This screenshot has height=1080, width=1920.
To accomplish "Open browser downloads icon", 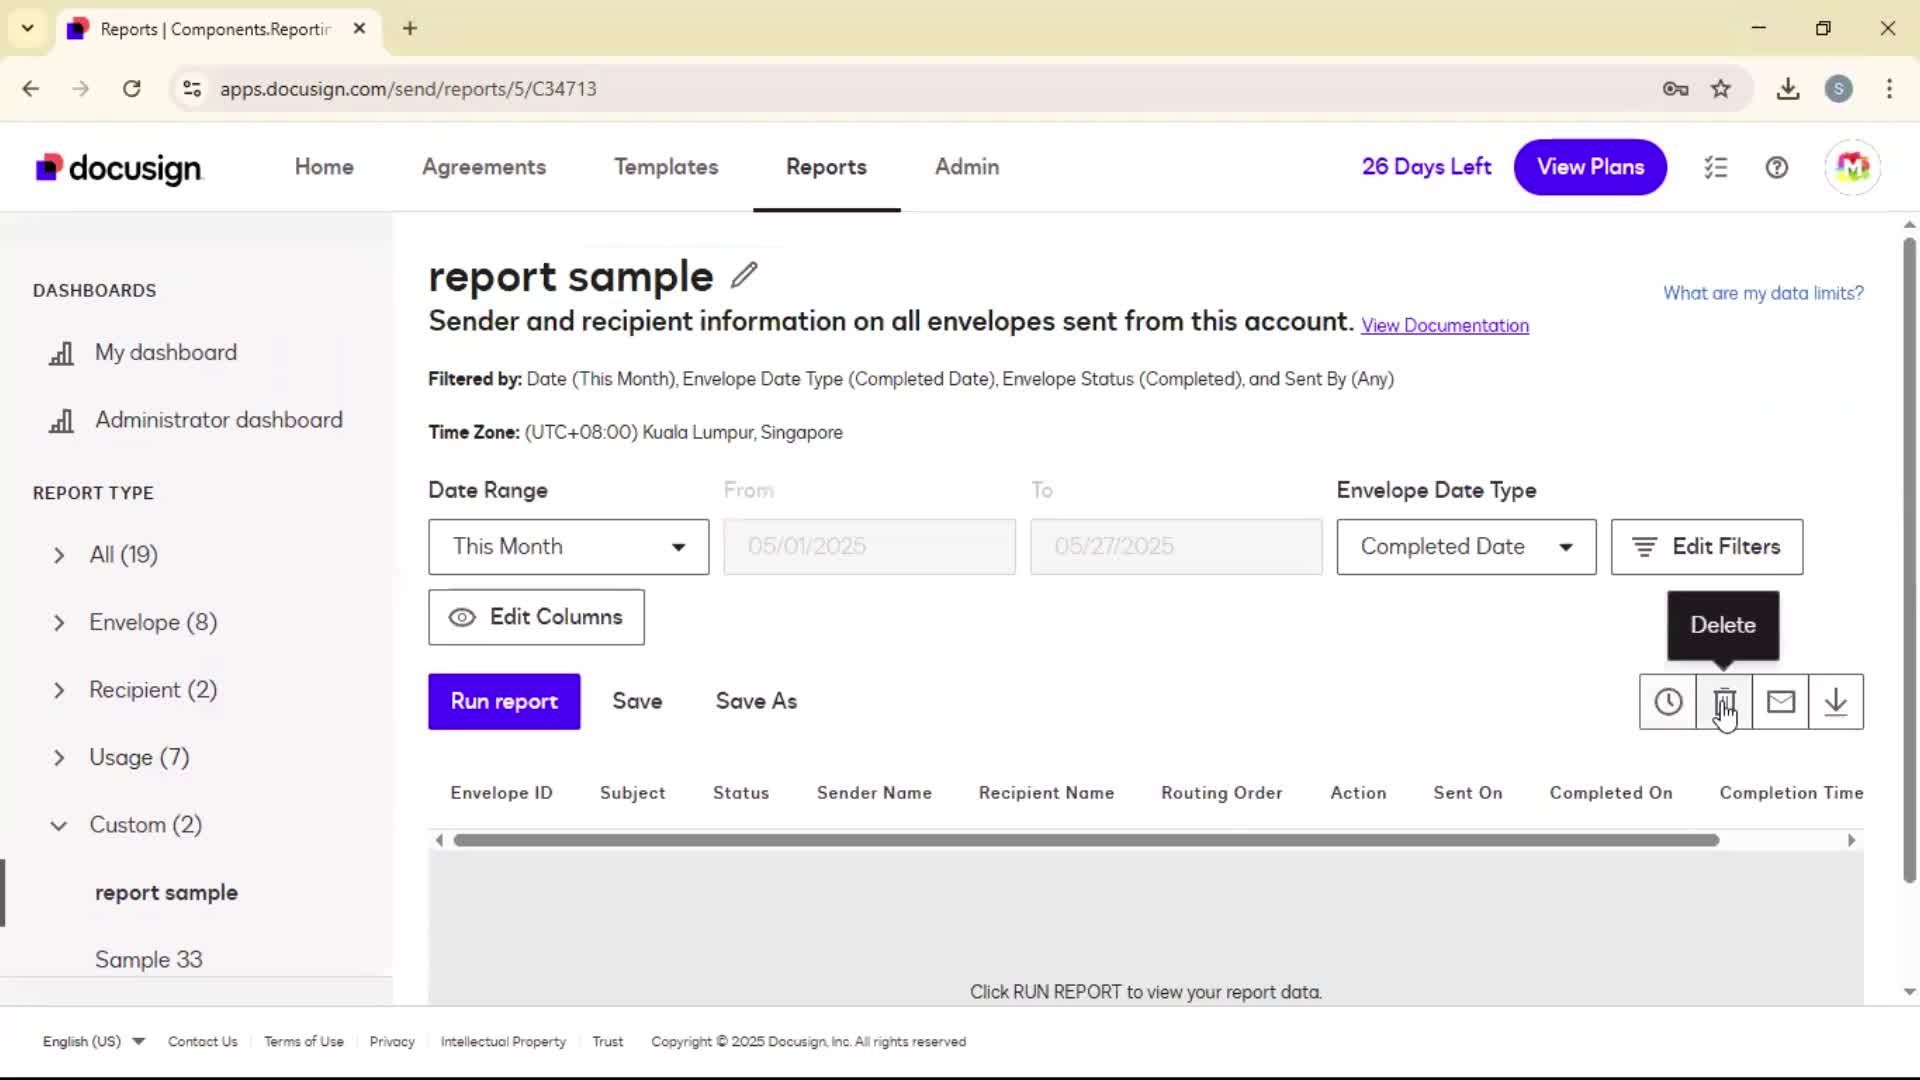I will coord(1788,89).
